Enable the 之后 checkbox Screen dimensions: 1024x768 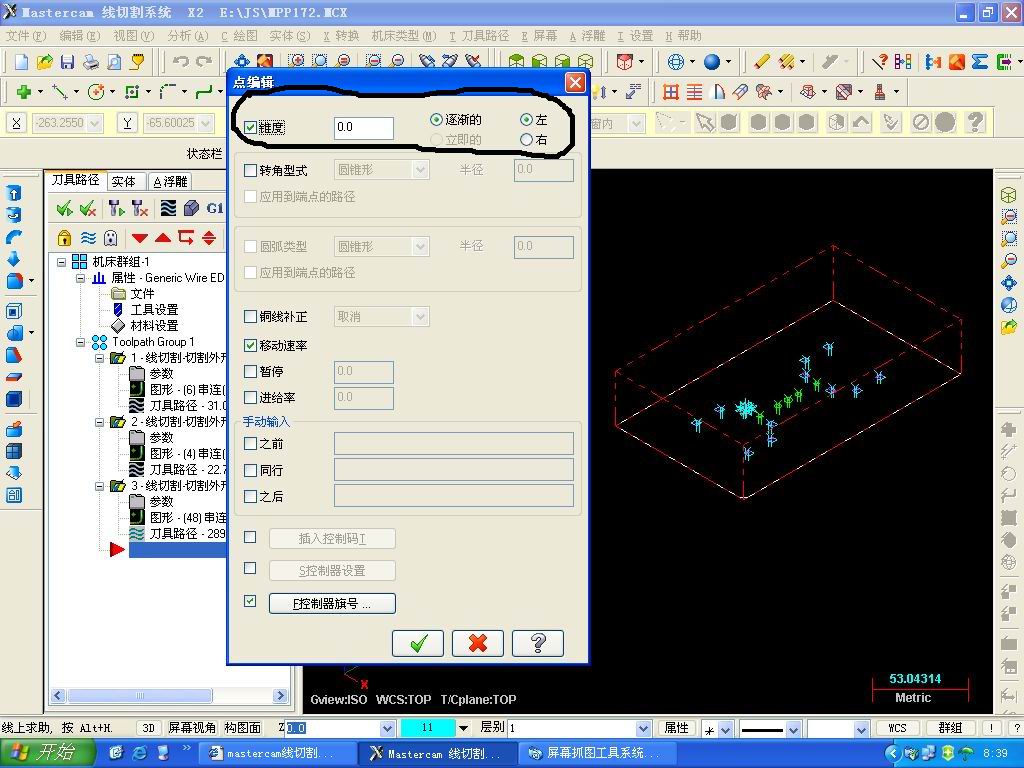pos(250,496)
